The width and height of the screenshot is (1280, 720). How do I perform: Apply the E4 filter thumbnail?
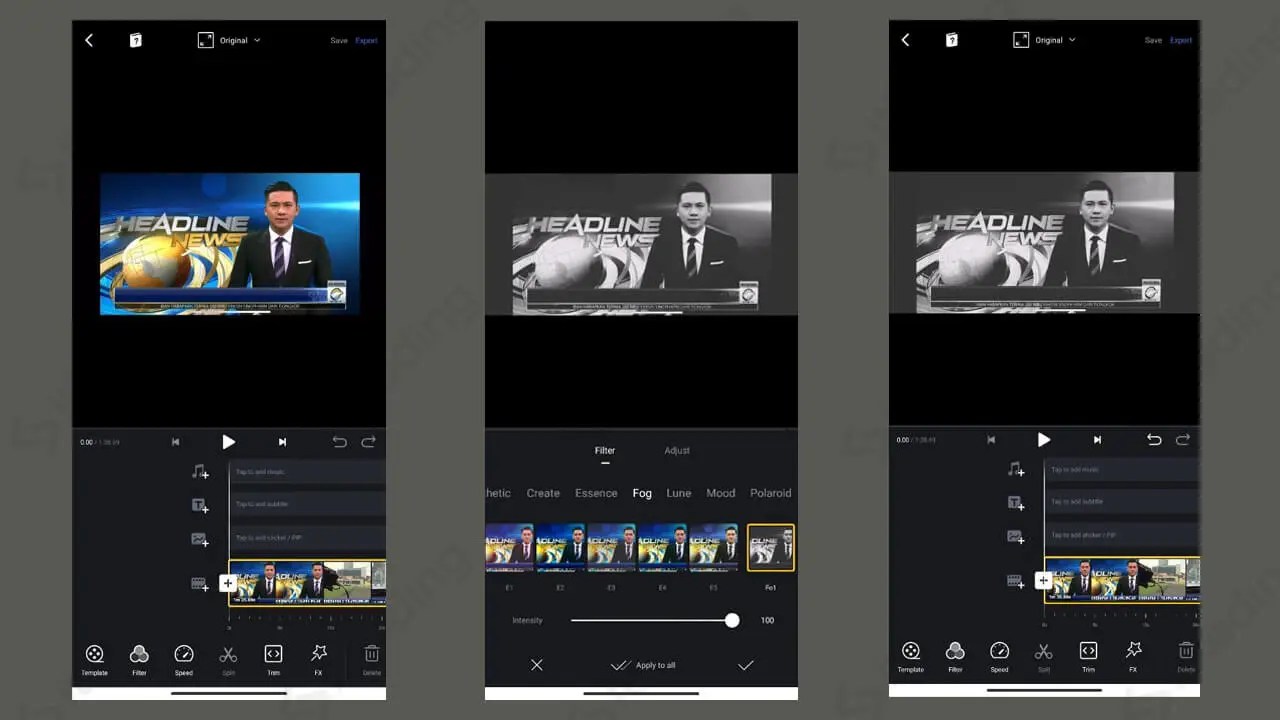tap(663, 547)
